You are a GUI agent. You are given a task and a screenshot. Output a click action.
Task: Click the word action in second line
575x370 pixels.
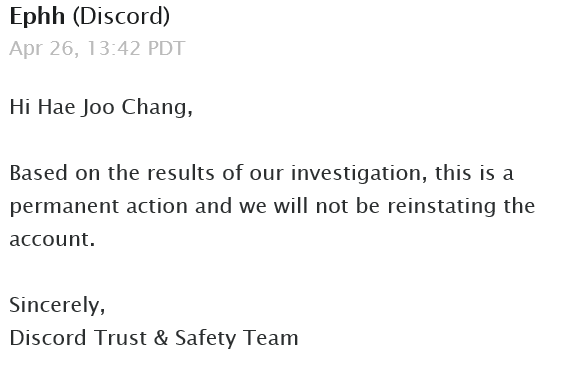(157, 206)
